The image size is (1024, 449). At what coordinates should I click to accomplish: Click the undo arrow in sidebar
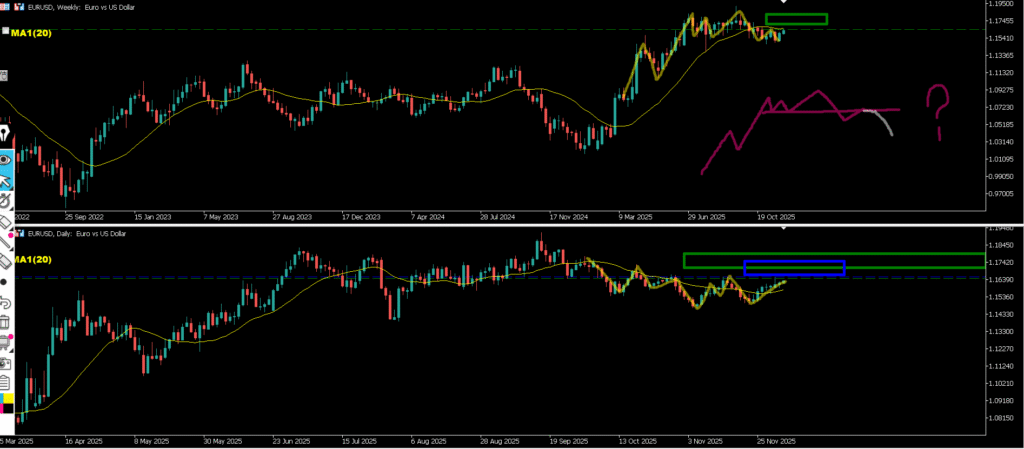click(x=5, y=301)
